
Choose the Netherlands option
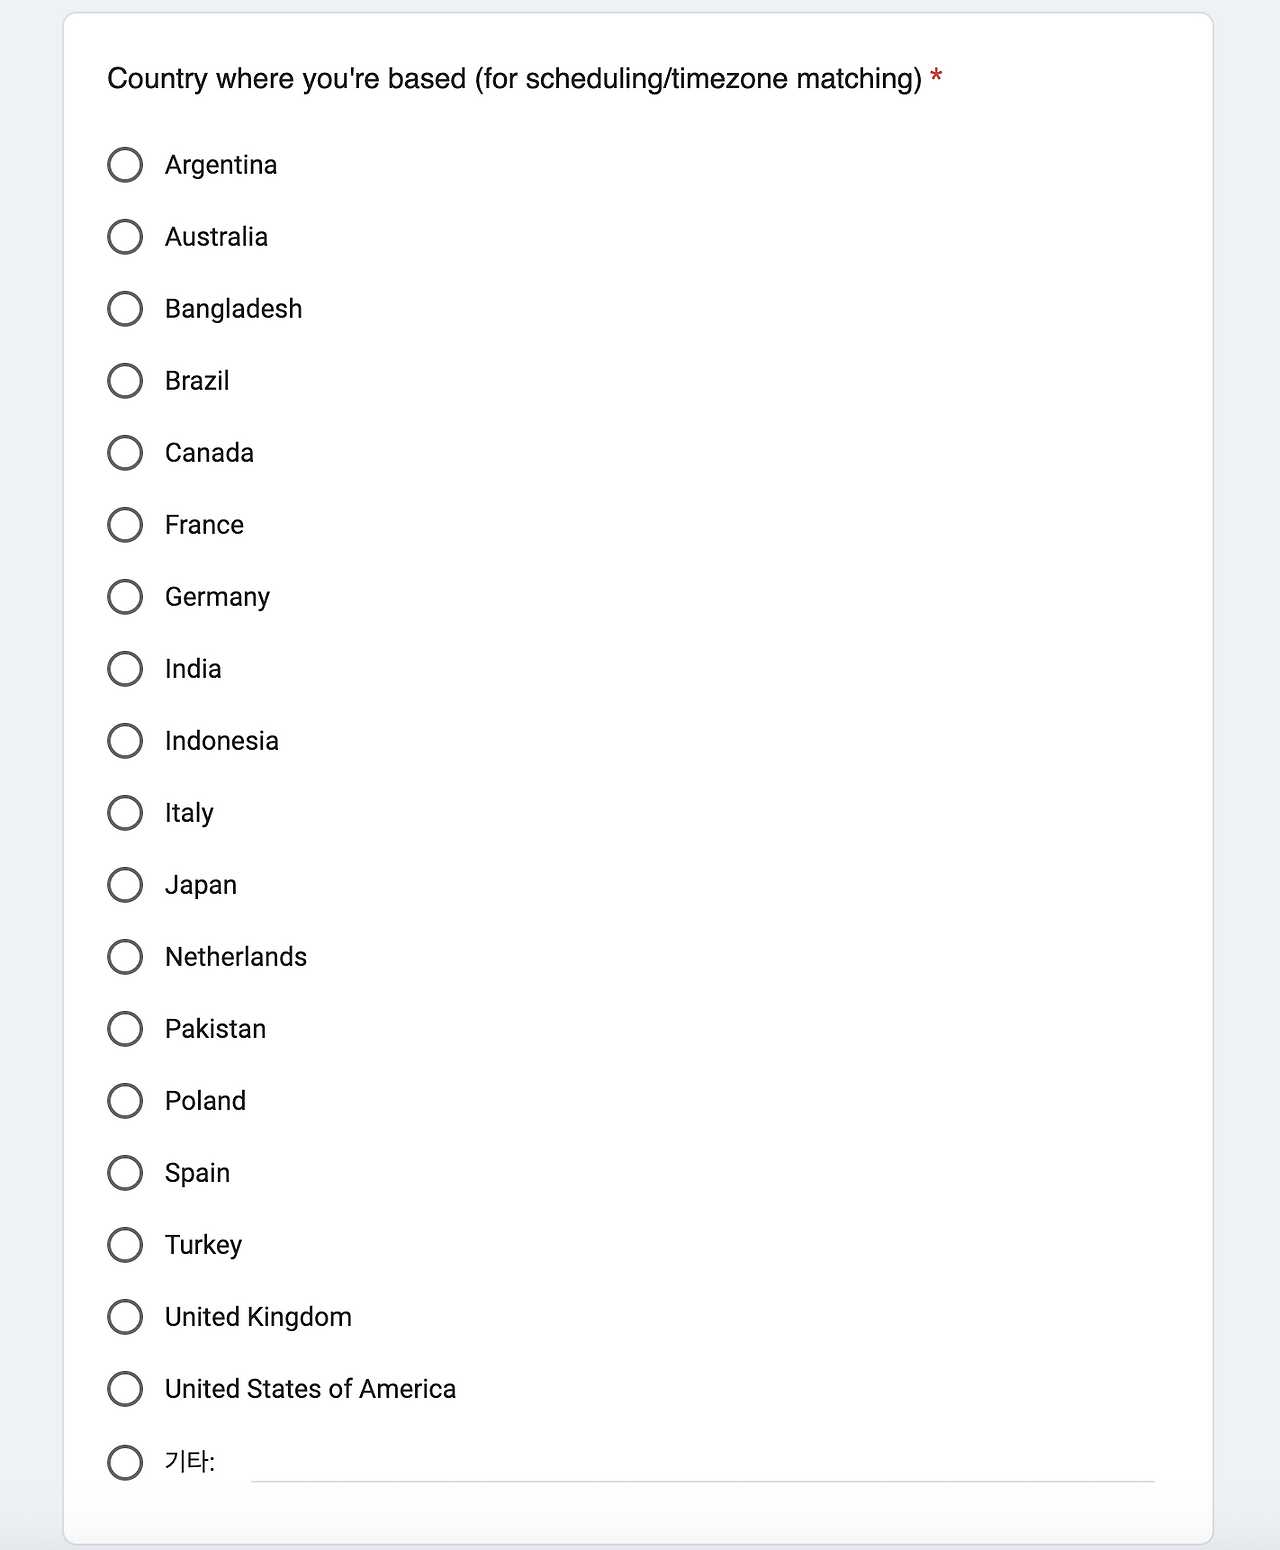pos(125,957)
